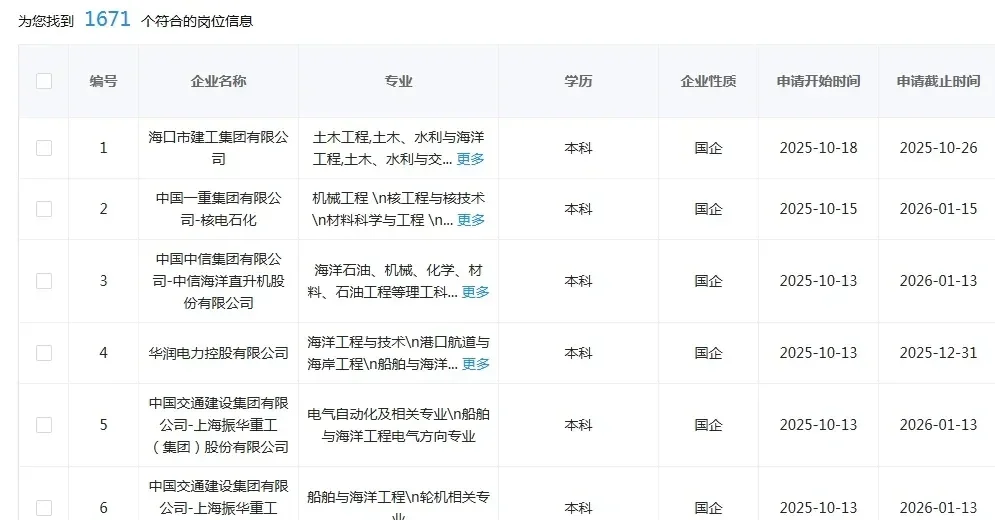Click the 申请截止时间 column header
This screenshot has height=520, width=995.
[x=939, y=81]
